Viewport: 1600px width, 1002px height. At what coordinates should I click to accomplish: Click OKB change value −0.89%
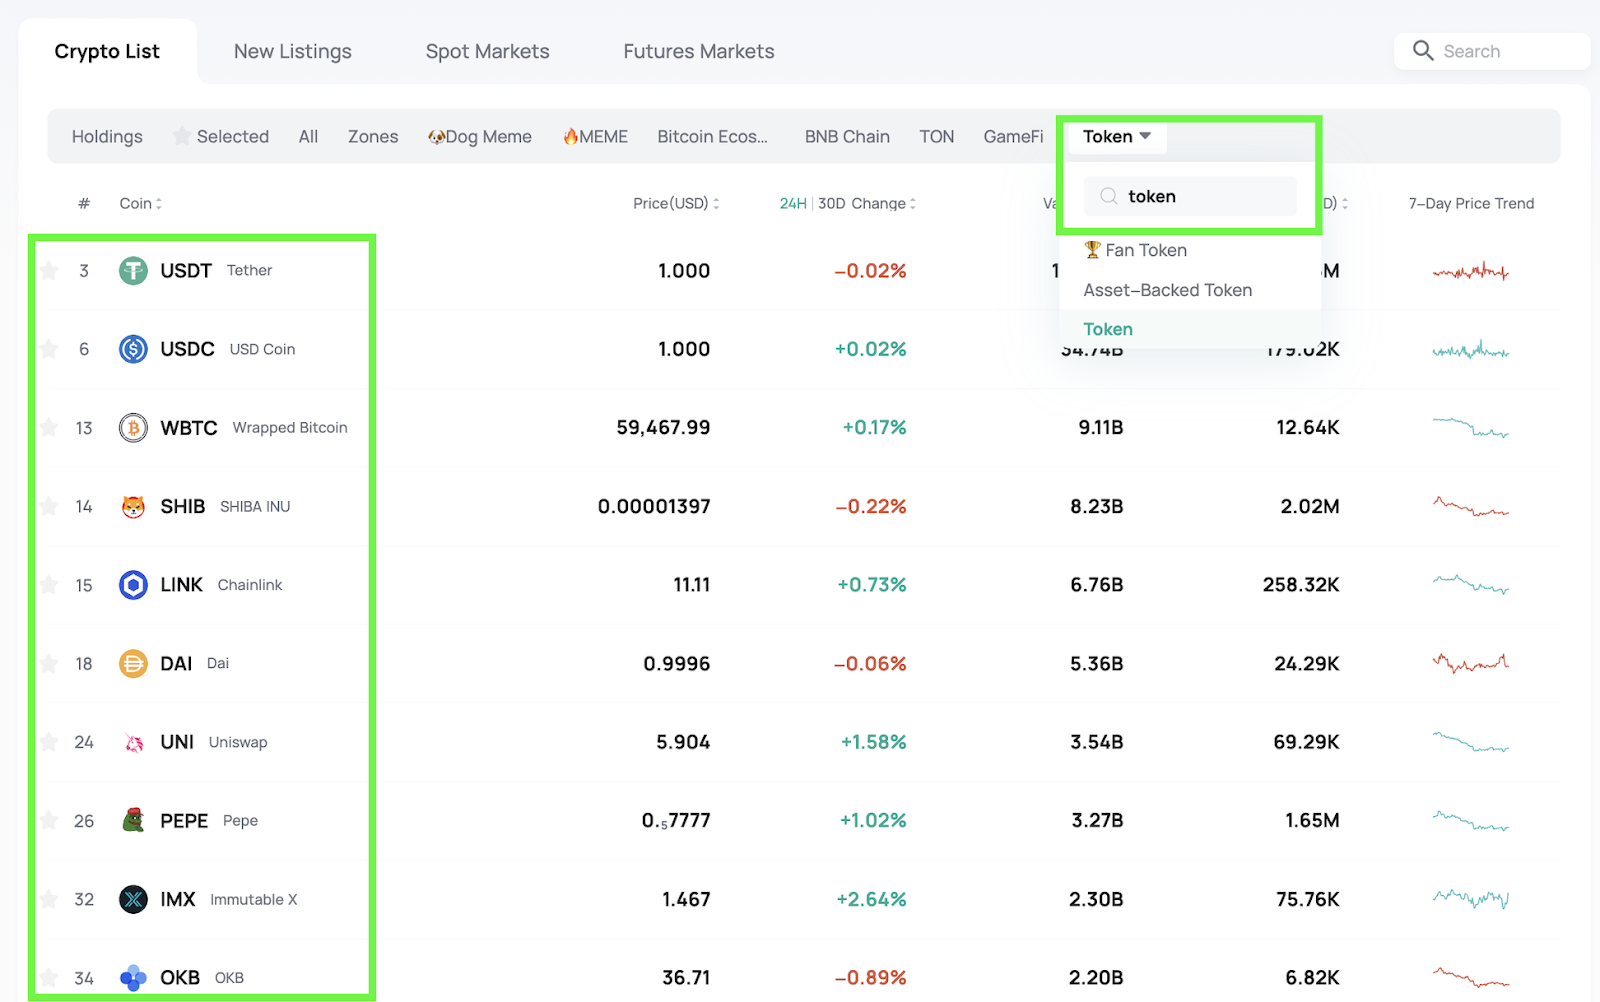click(870, 978)
